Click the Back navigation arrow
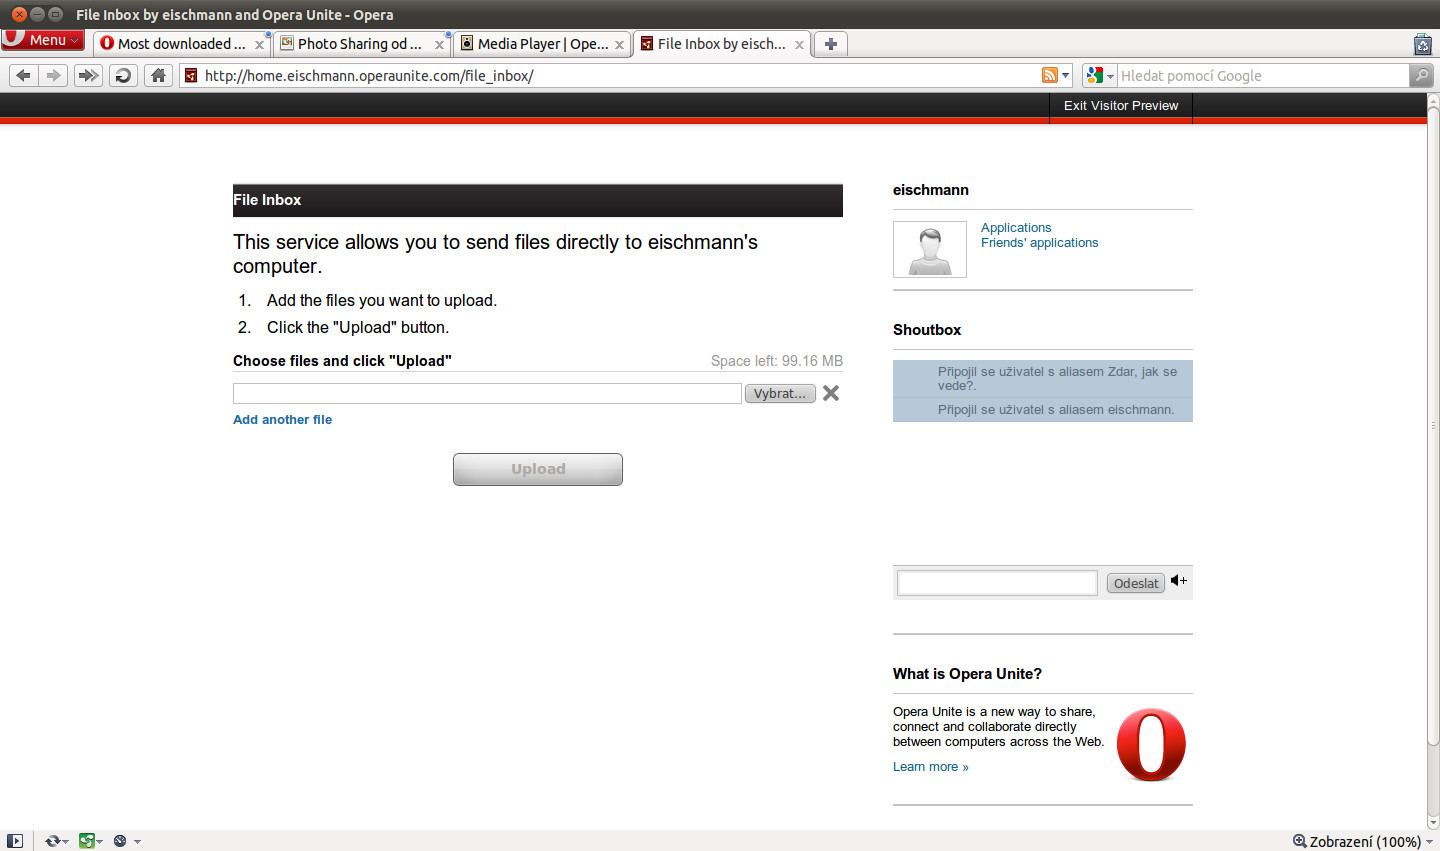 23,75
